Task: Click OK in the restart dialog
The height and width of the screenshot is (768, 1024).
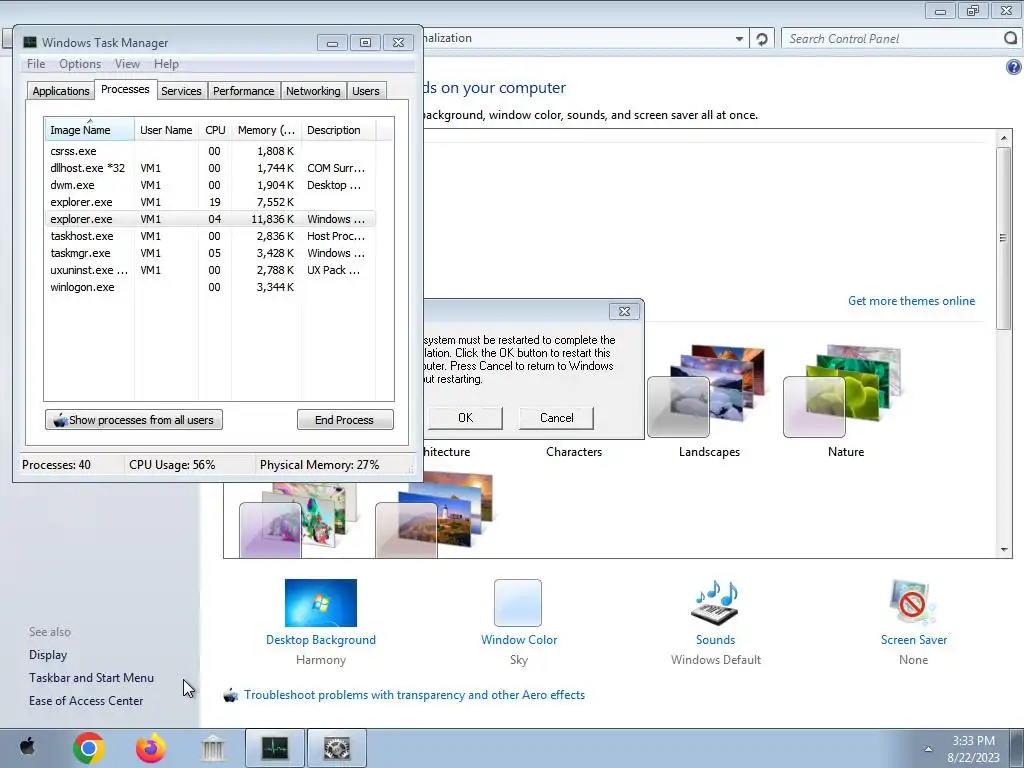Action: pos(465,418)
